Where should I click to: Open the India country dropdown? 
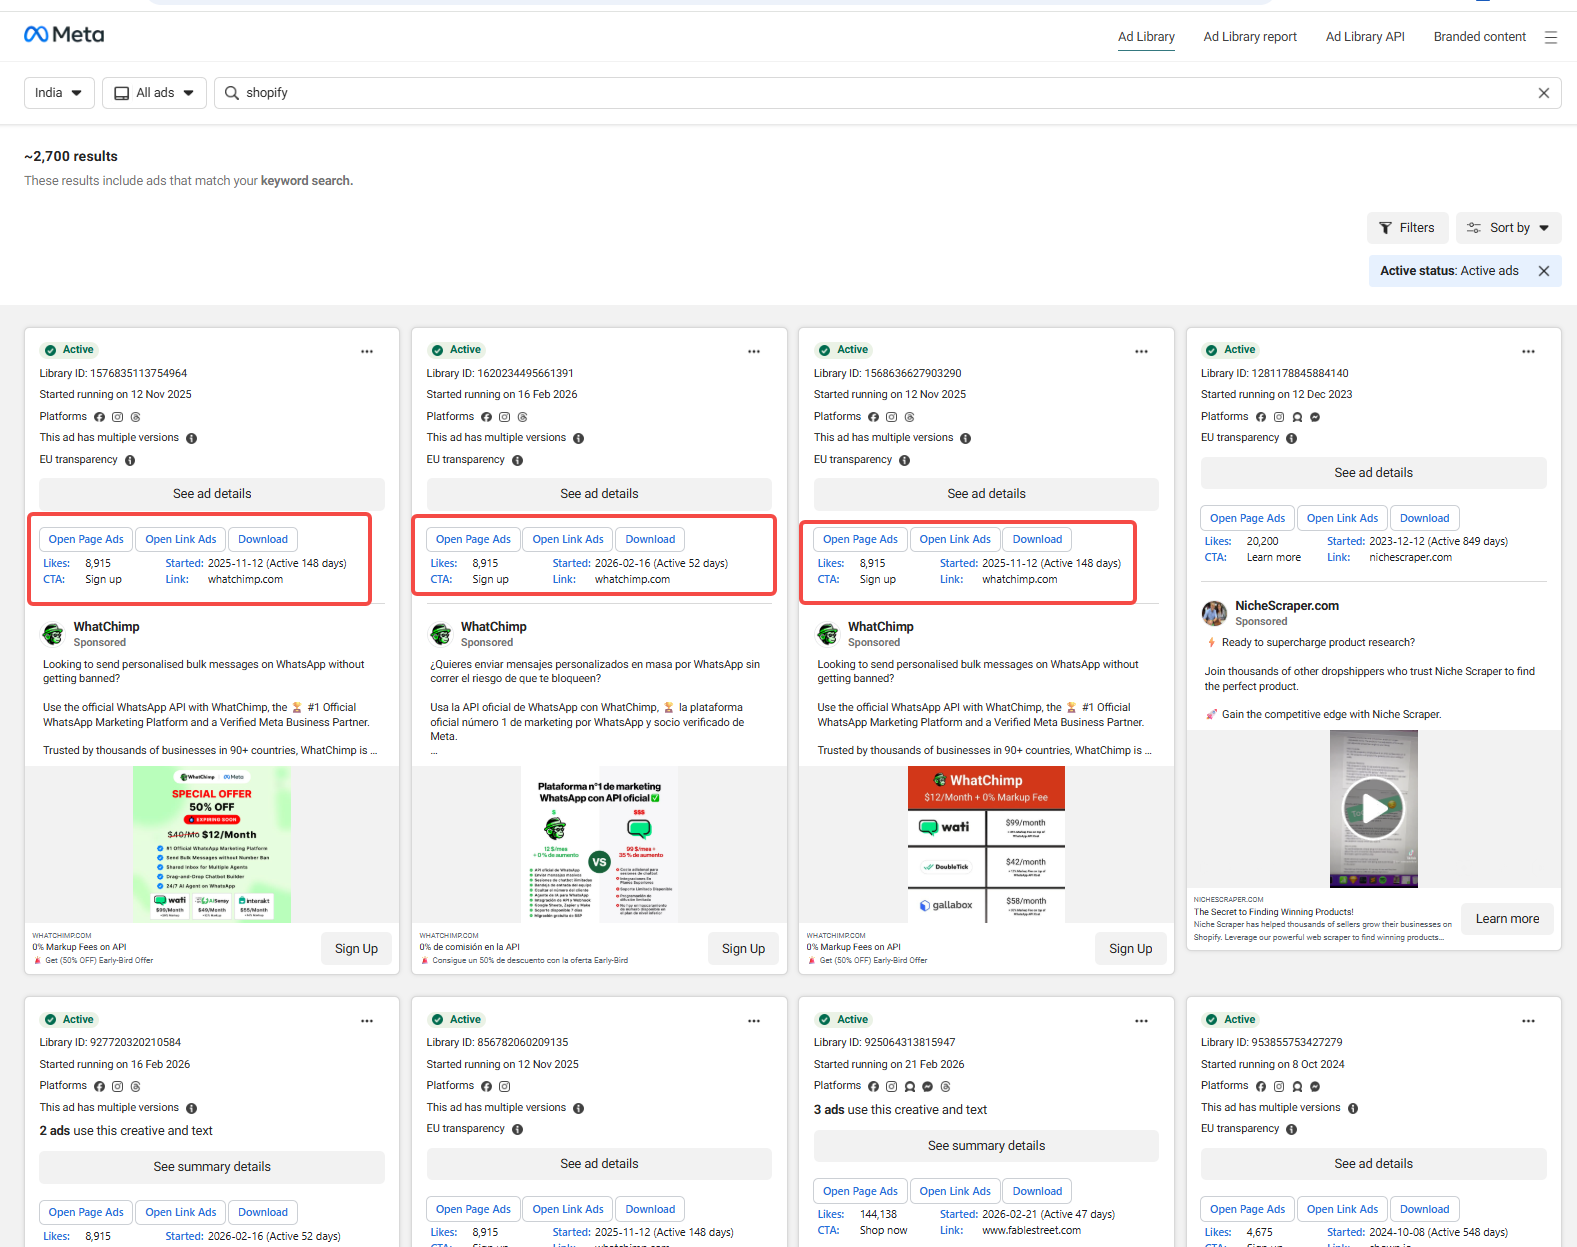point(59,93)
